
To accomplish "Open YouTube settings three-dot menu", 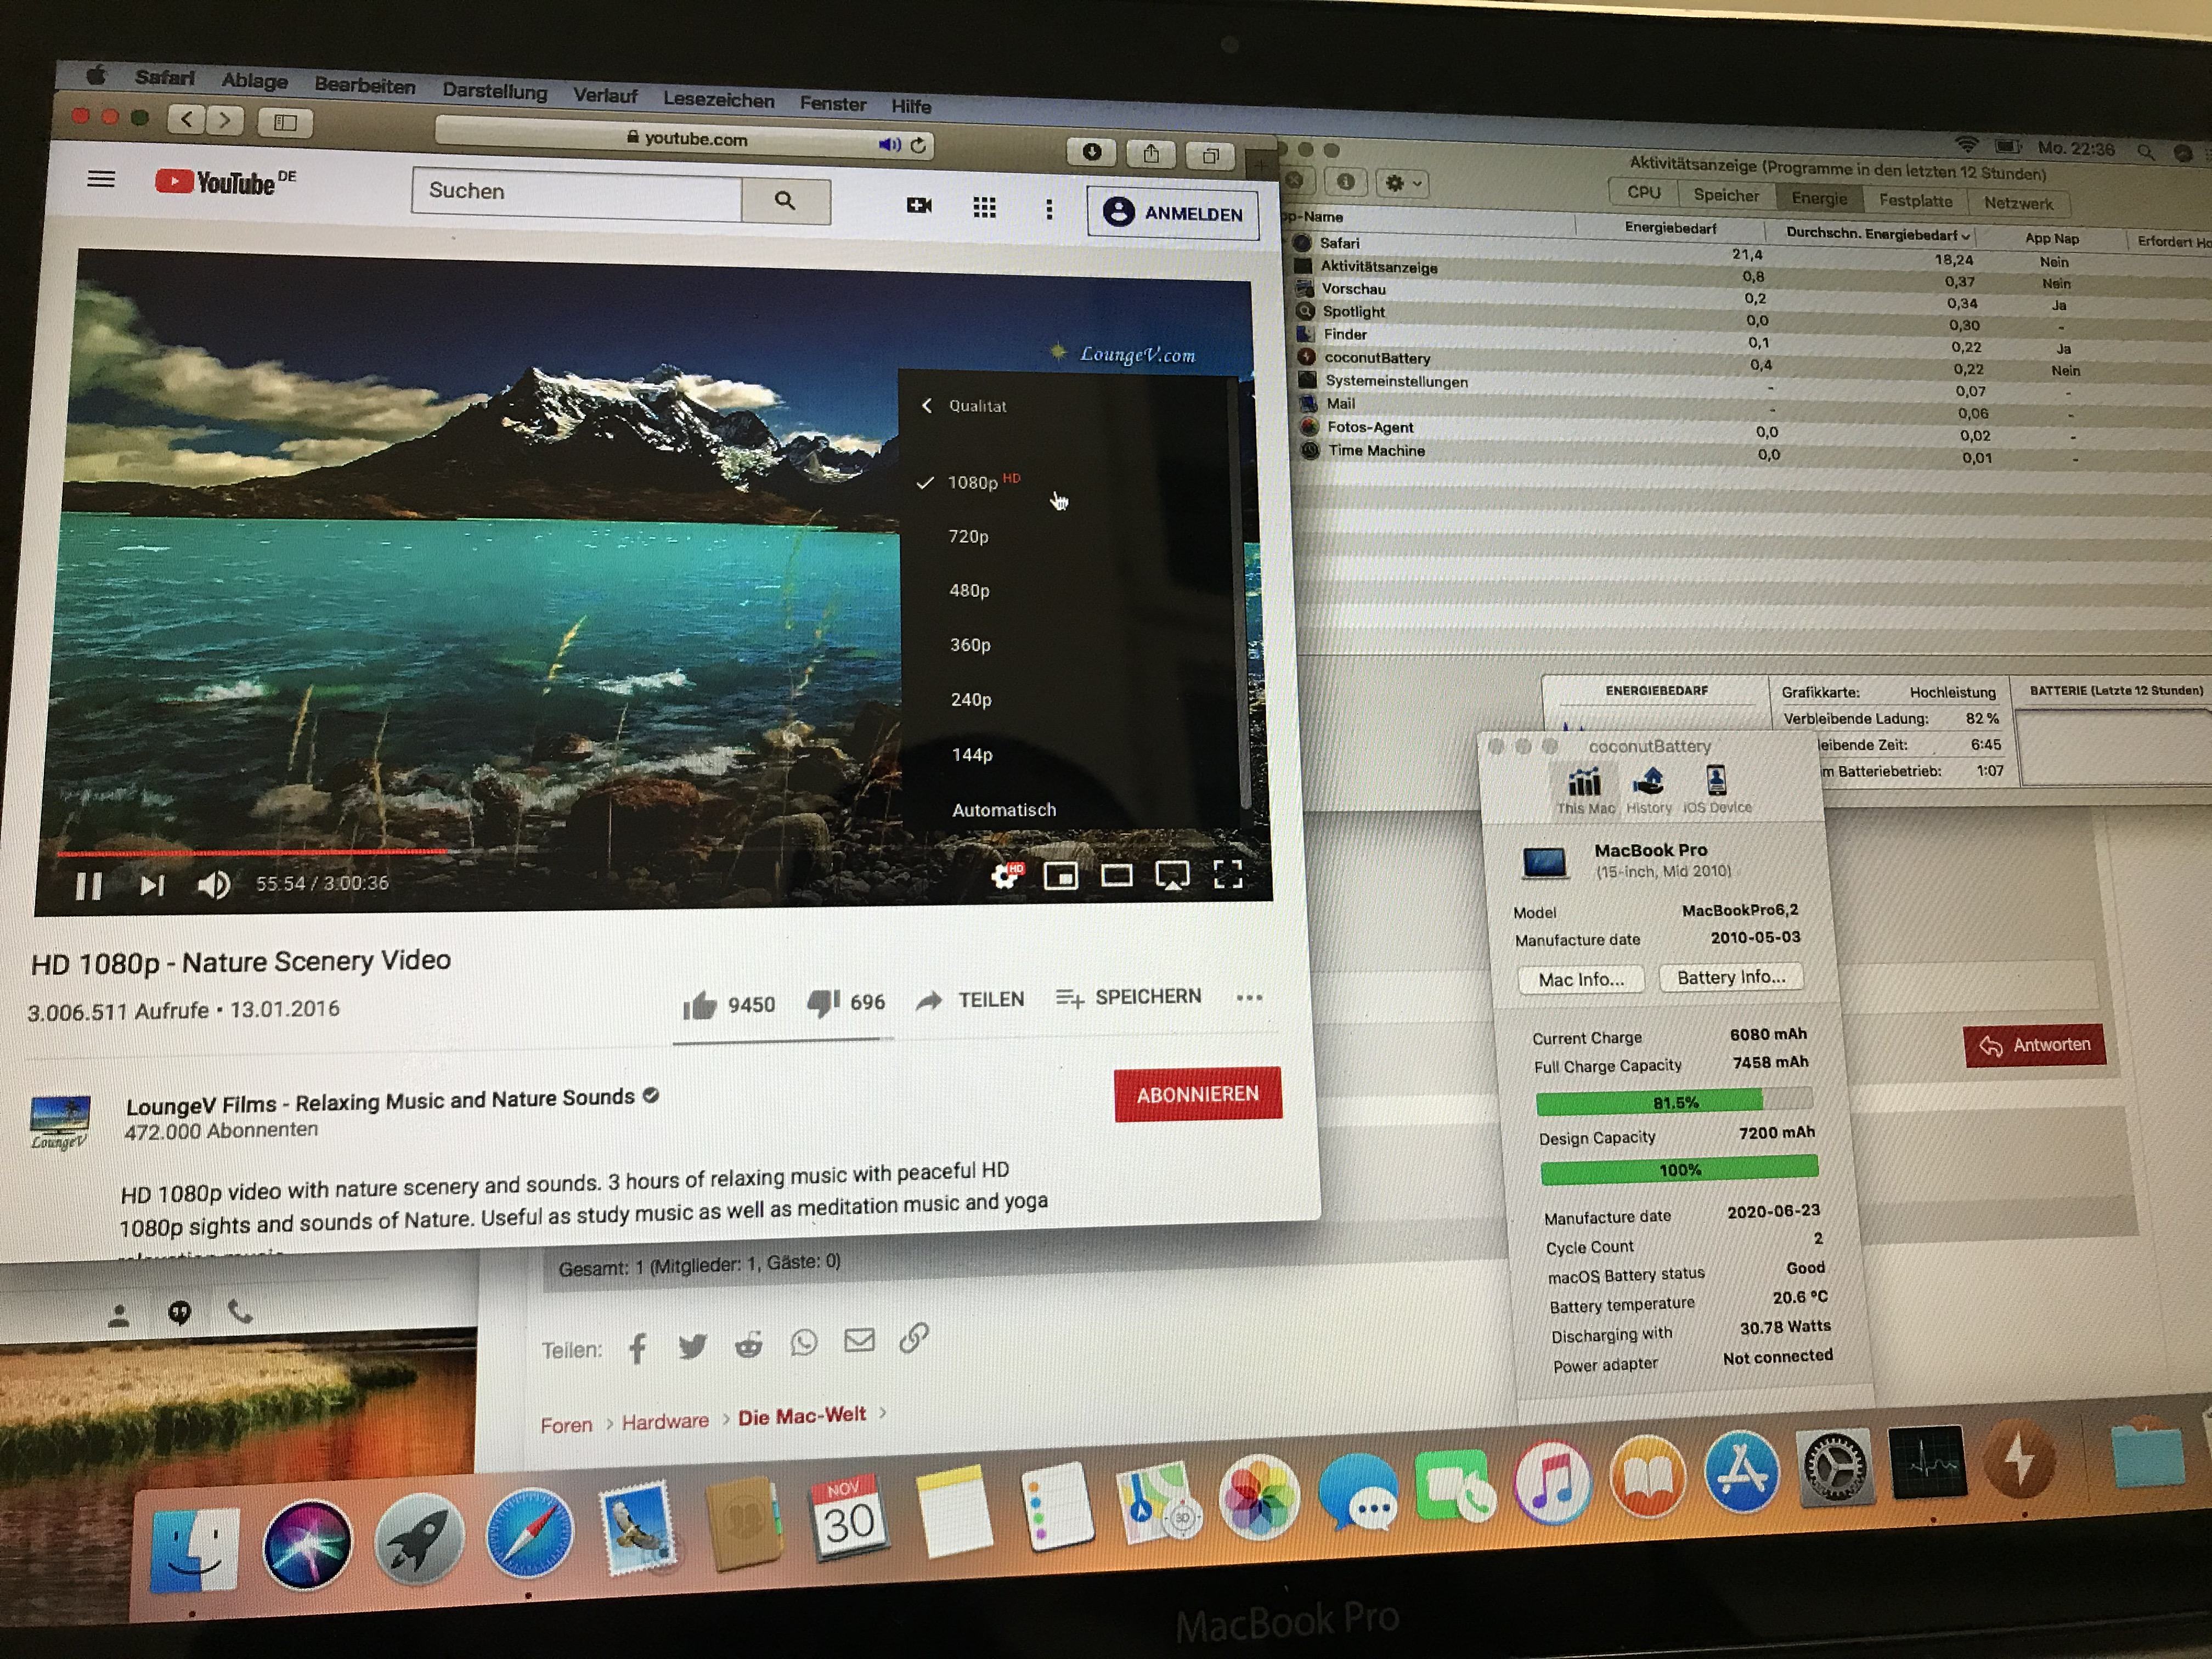I will click(x=1049, y=208).
